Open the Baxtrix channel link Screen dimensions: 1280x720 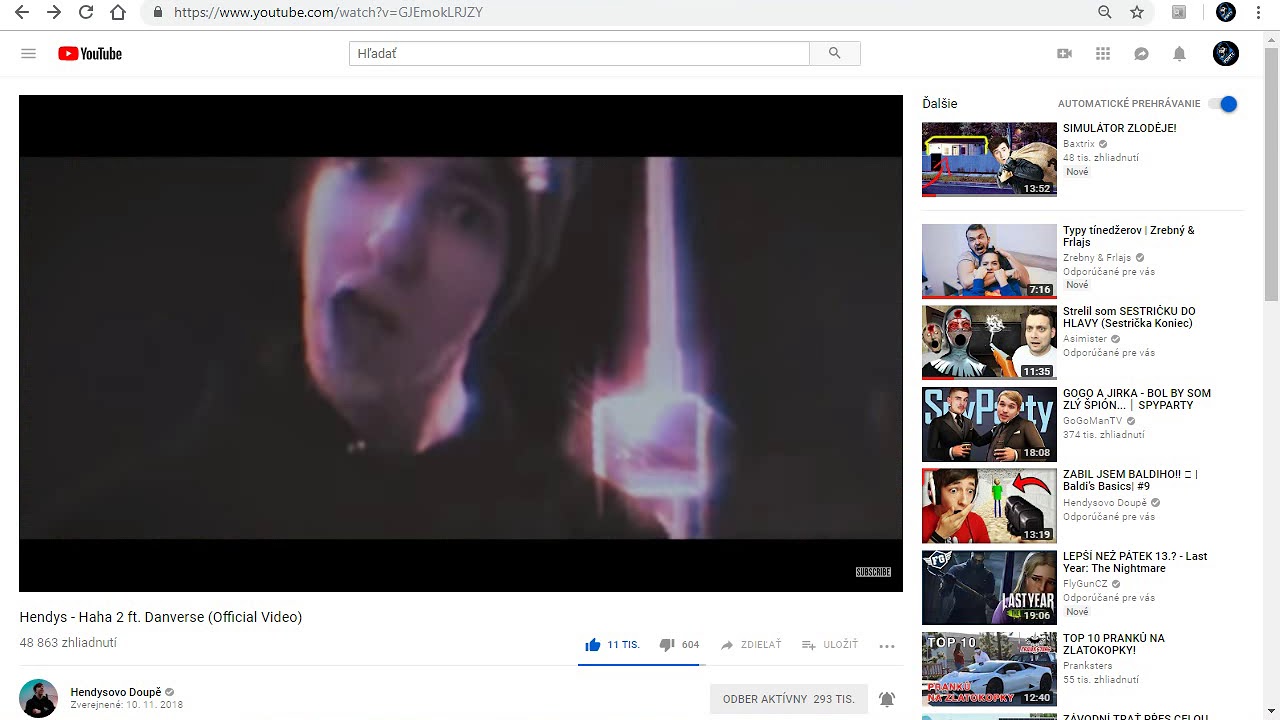pos(1079,144)
